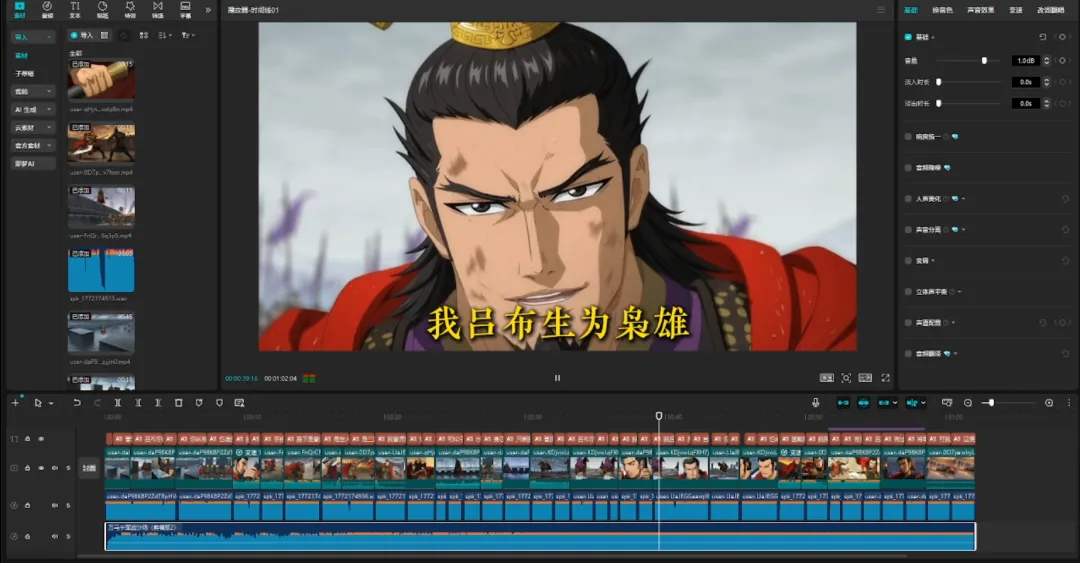Open the player hamburger menu icon
This screenshot has height=563, width=1080.
(881, 10)
